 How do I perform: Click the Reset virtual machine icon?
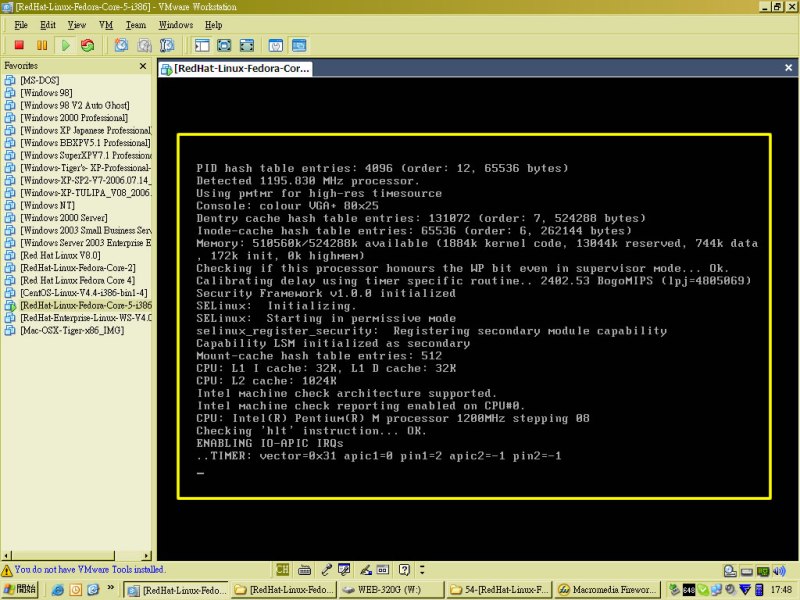(88, 45)
